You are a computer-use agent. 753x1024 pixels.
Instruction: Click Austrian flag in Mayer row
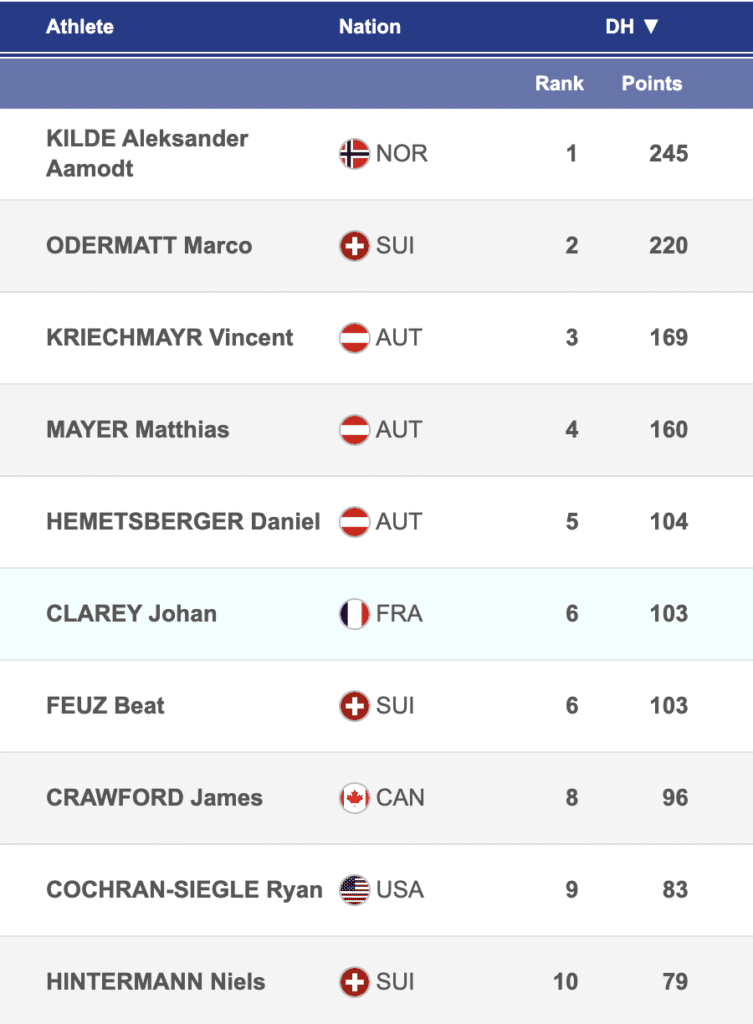tap(354, 430)
